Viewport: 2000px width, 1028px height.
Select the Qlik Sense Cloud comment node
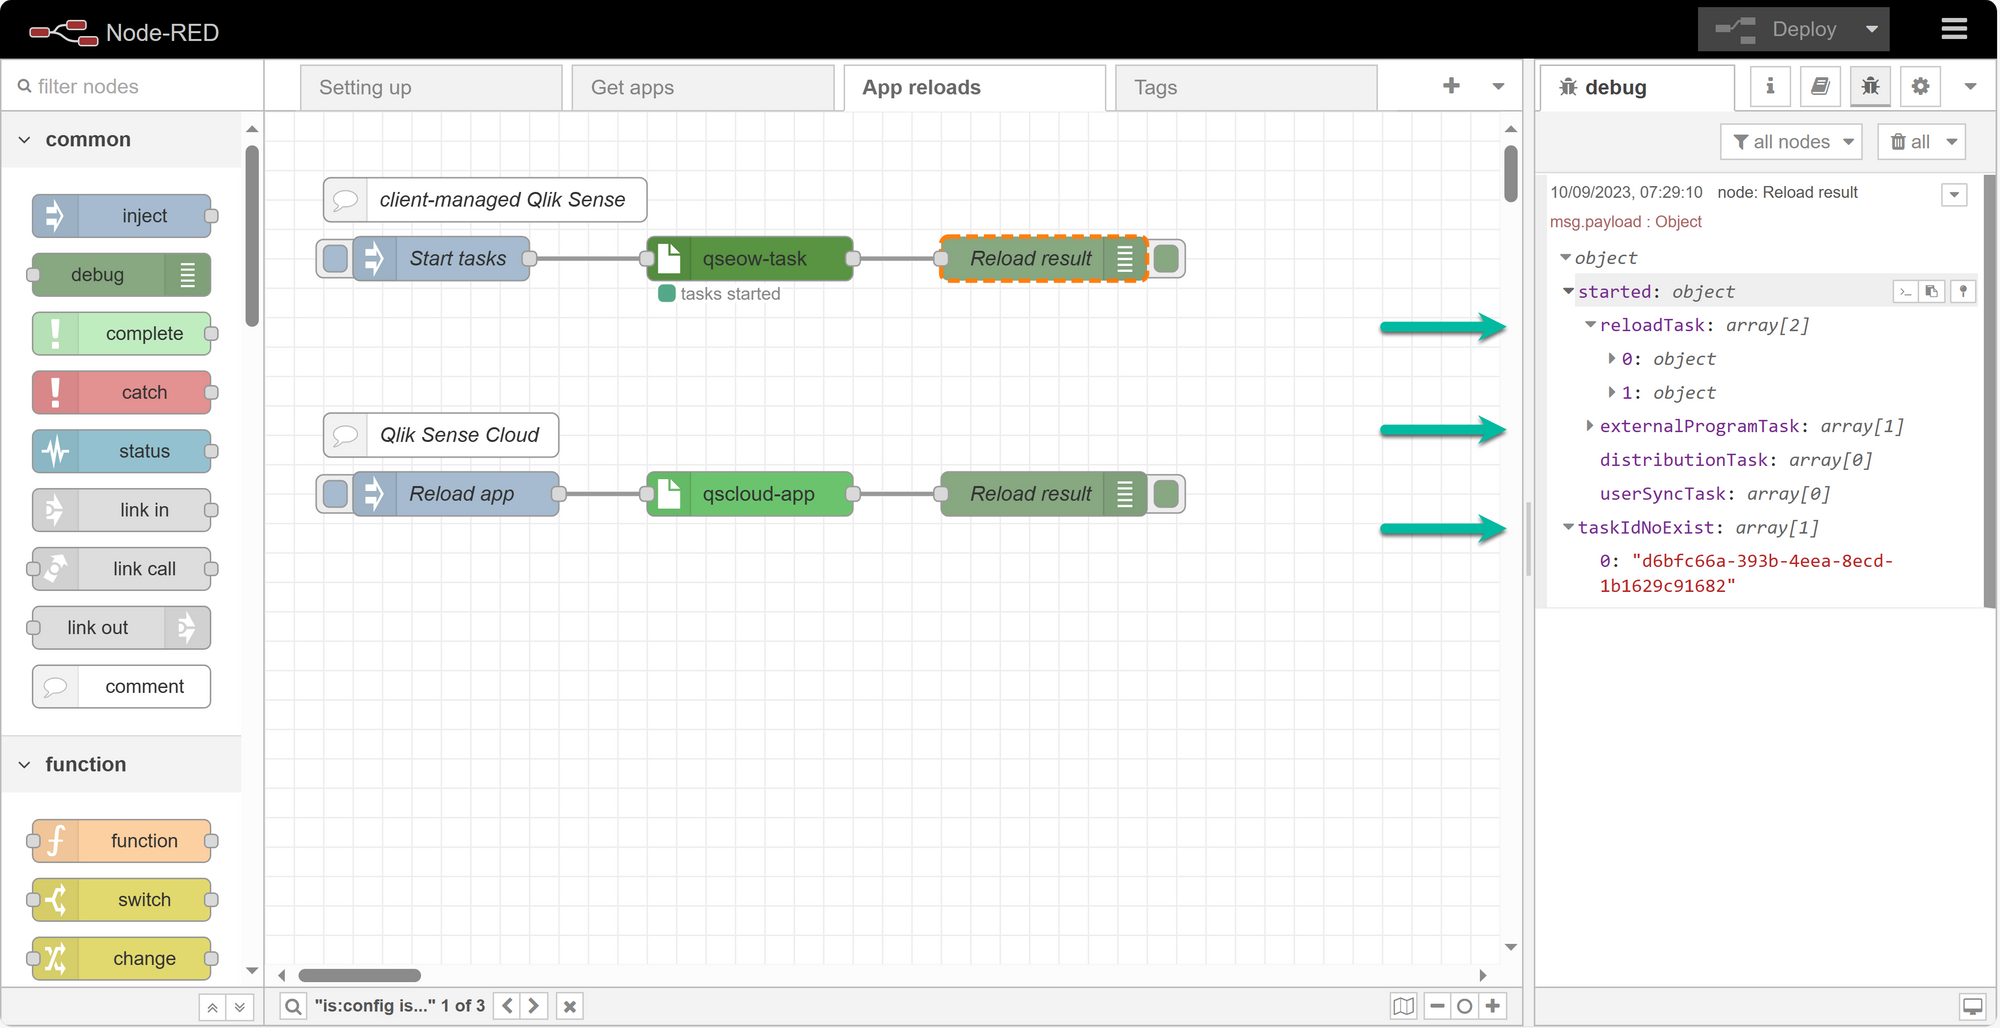point(441,435)
